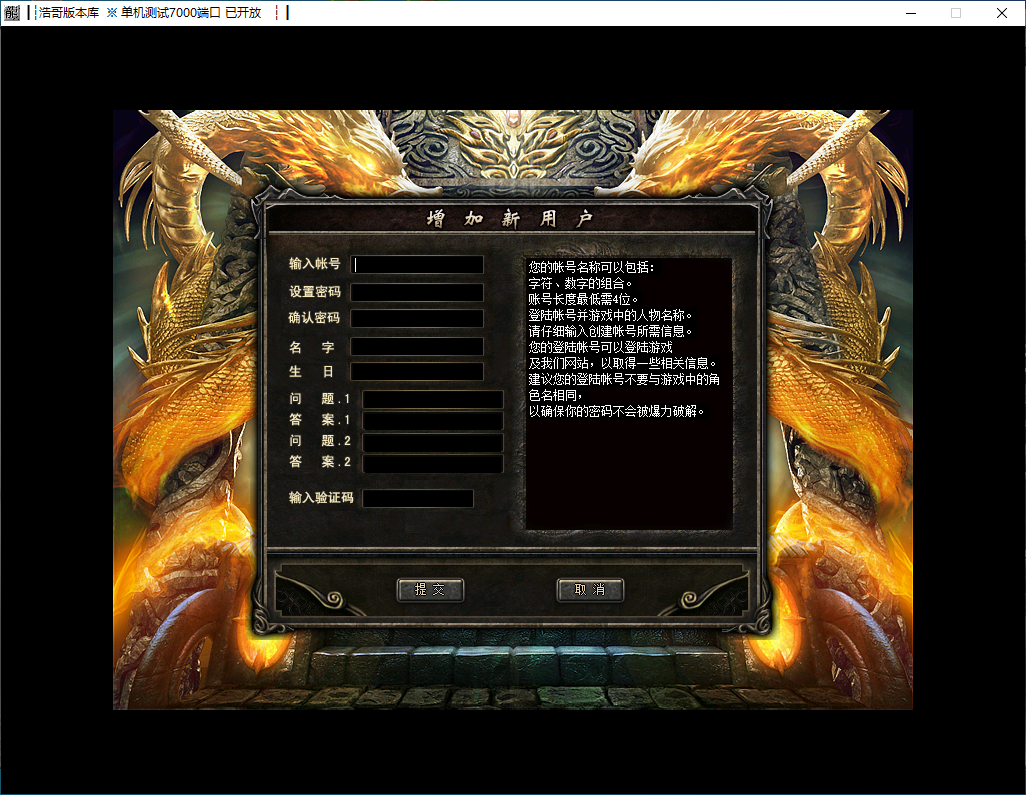
Task: Focus the 确认密码 confirm password field
Action: [417, 319]
